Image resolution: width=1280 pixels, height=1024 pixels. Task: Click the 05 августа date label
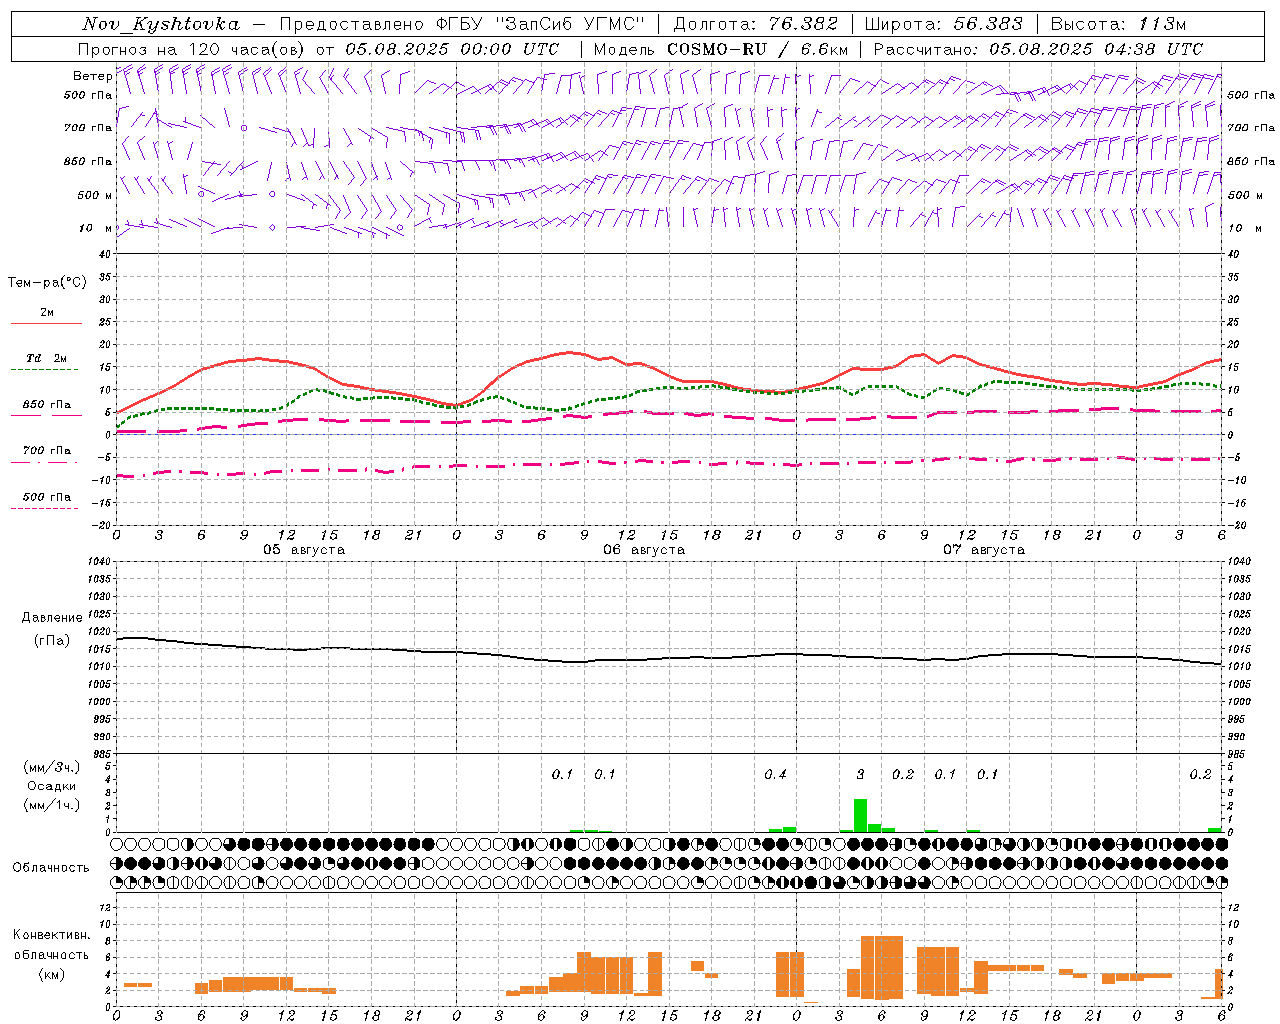[x=304, y=550]
